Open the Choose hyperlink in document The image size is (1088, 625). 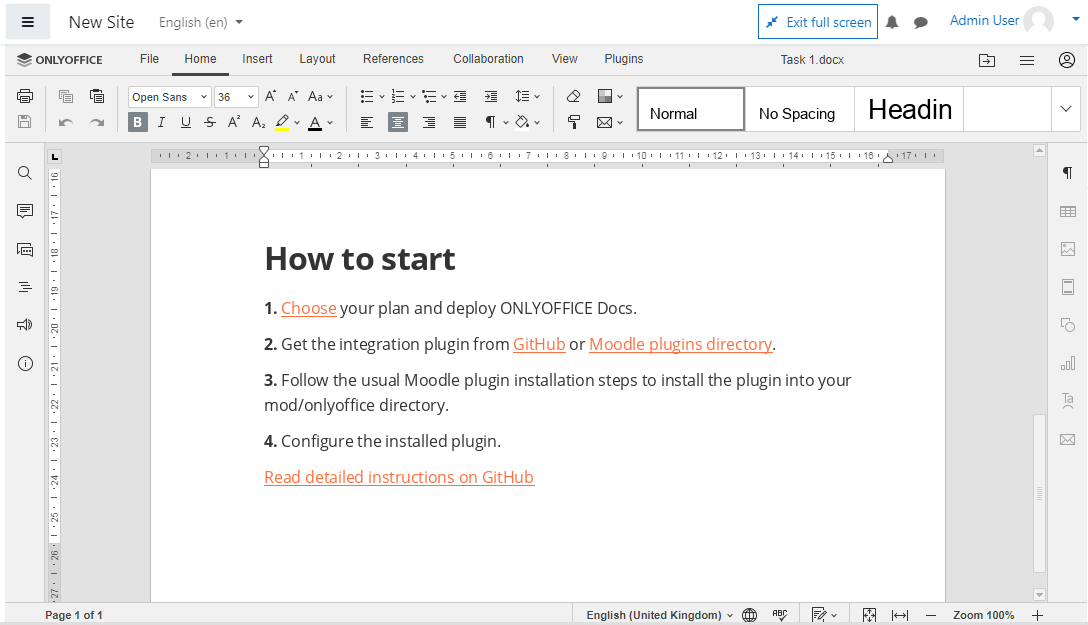pos(309,308)
